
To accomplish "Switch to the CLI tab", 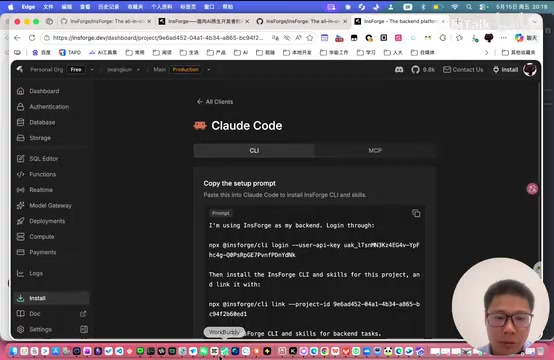I will [254, 151].
